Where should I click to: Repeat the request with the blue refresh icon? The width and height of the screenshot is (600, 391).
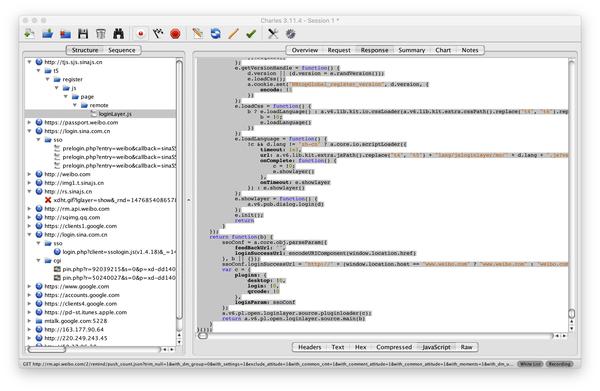[x=215, y=34]
